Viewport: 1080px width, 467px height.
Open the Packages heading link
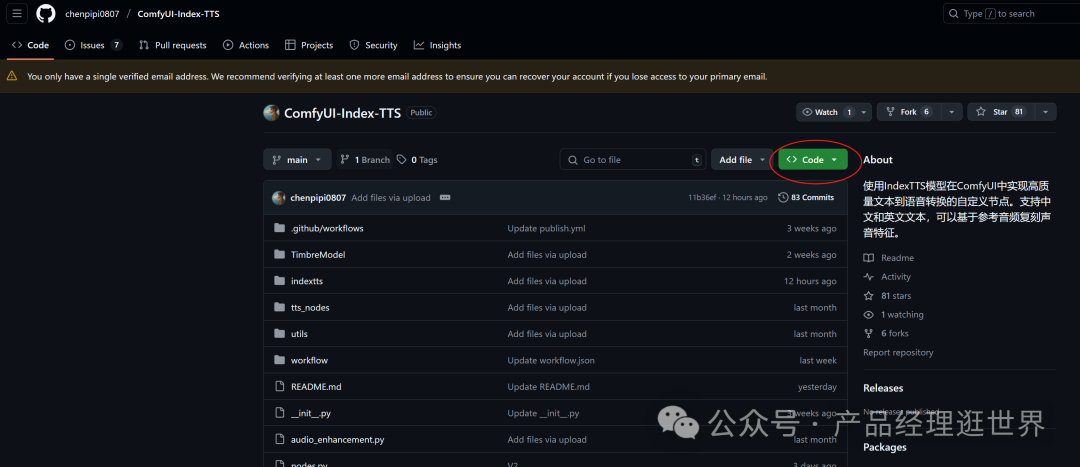884,447
